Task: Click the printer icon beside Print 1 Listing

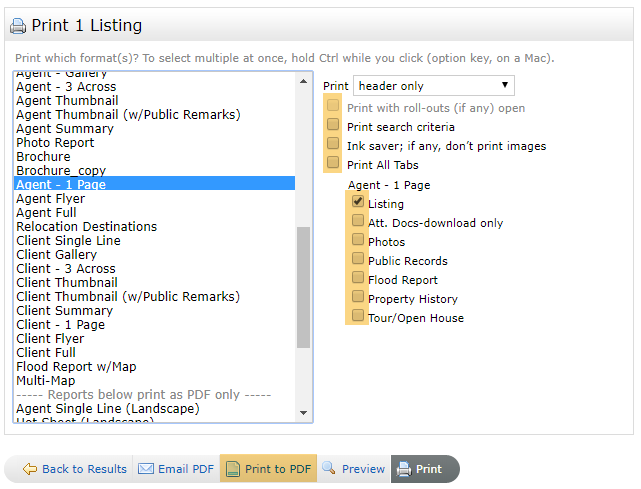Action: pos(18,26)
